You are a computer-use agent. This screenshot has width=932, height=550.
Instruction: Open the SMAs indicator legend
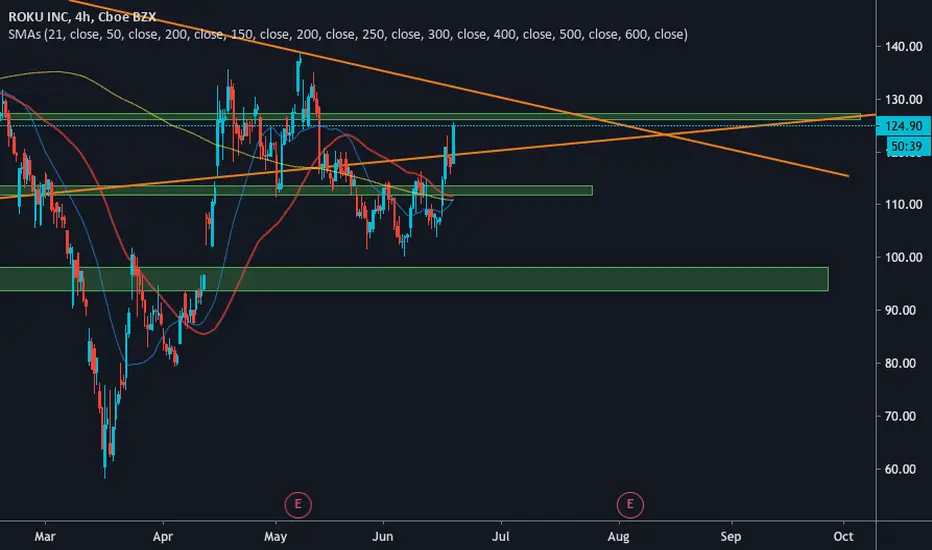tap(348, 34)
